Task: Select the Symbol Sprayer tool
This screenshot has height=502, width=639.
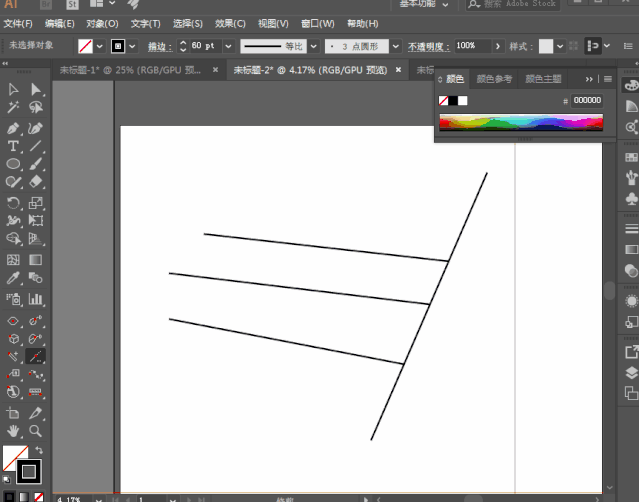Action: pyautogui.click(x=13, y=299)
